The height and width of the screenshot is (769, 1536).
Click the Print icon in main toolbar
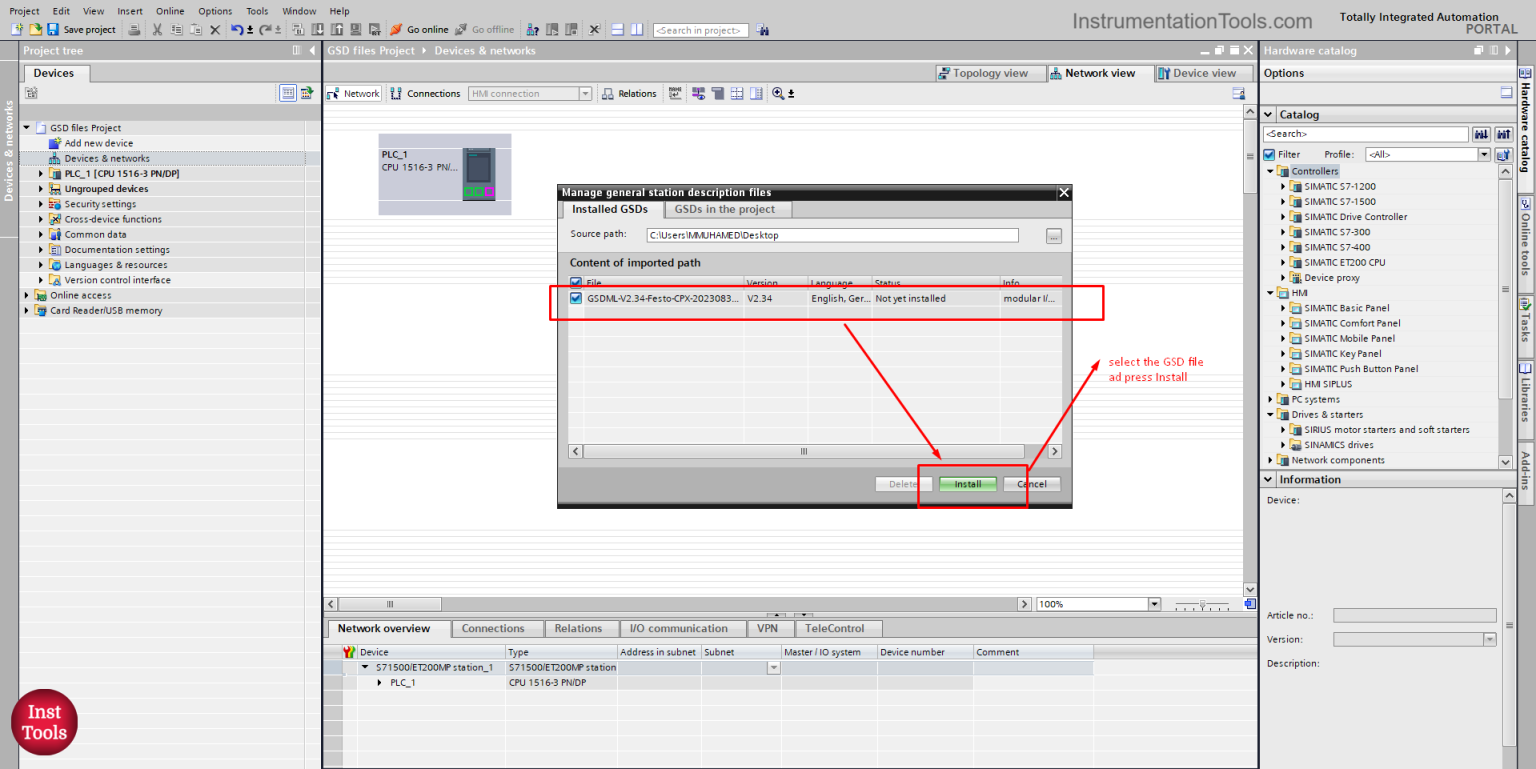(x=134, y=30)
